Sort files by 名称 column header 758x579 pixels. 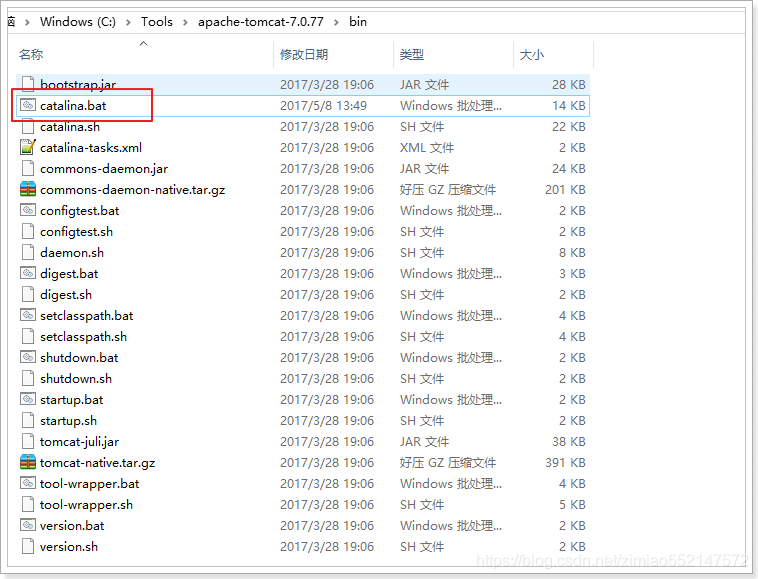31,54
